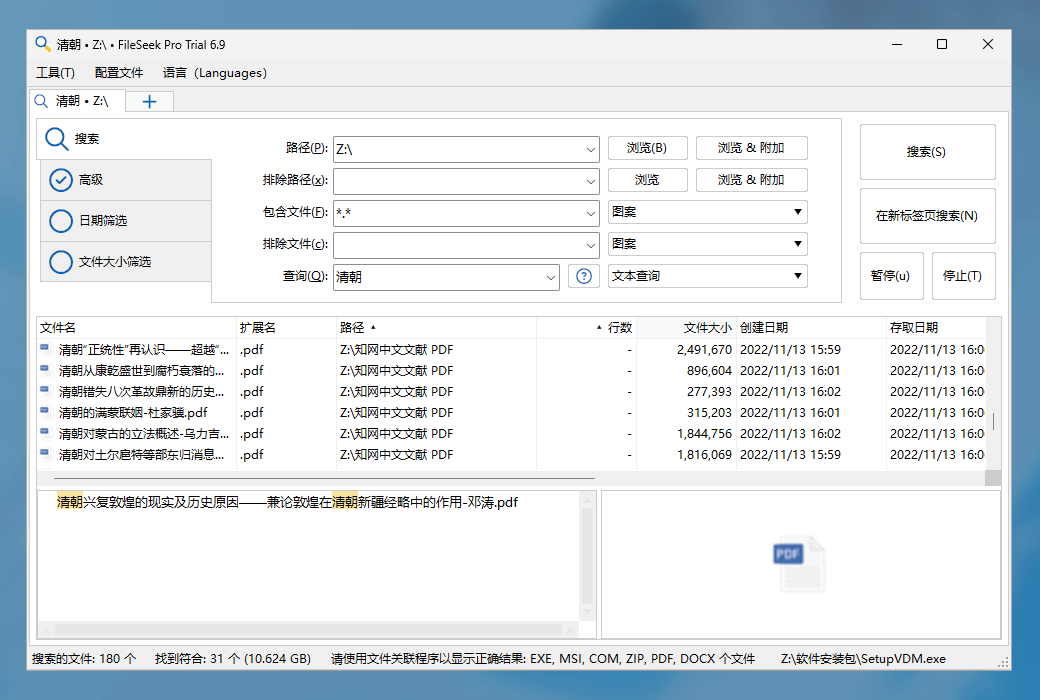Expand the 包含文件 combo box dropdown arrow
1040x700 pixels.
pyautogui.click(x=590, y=213)
